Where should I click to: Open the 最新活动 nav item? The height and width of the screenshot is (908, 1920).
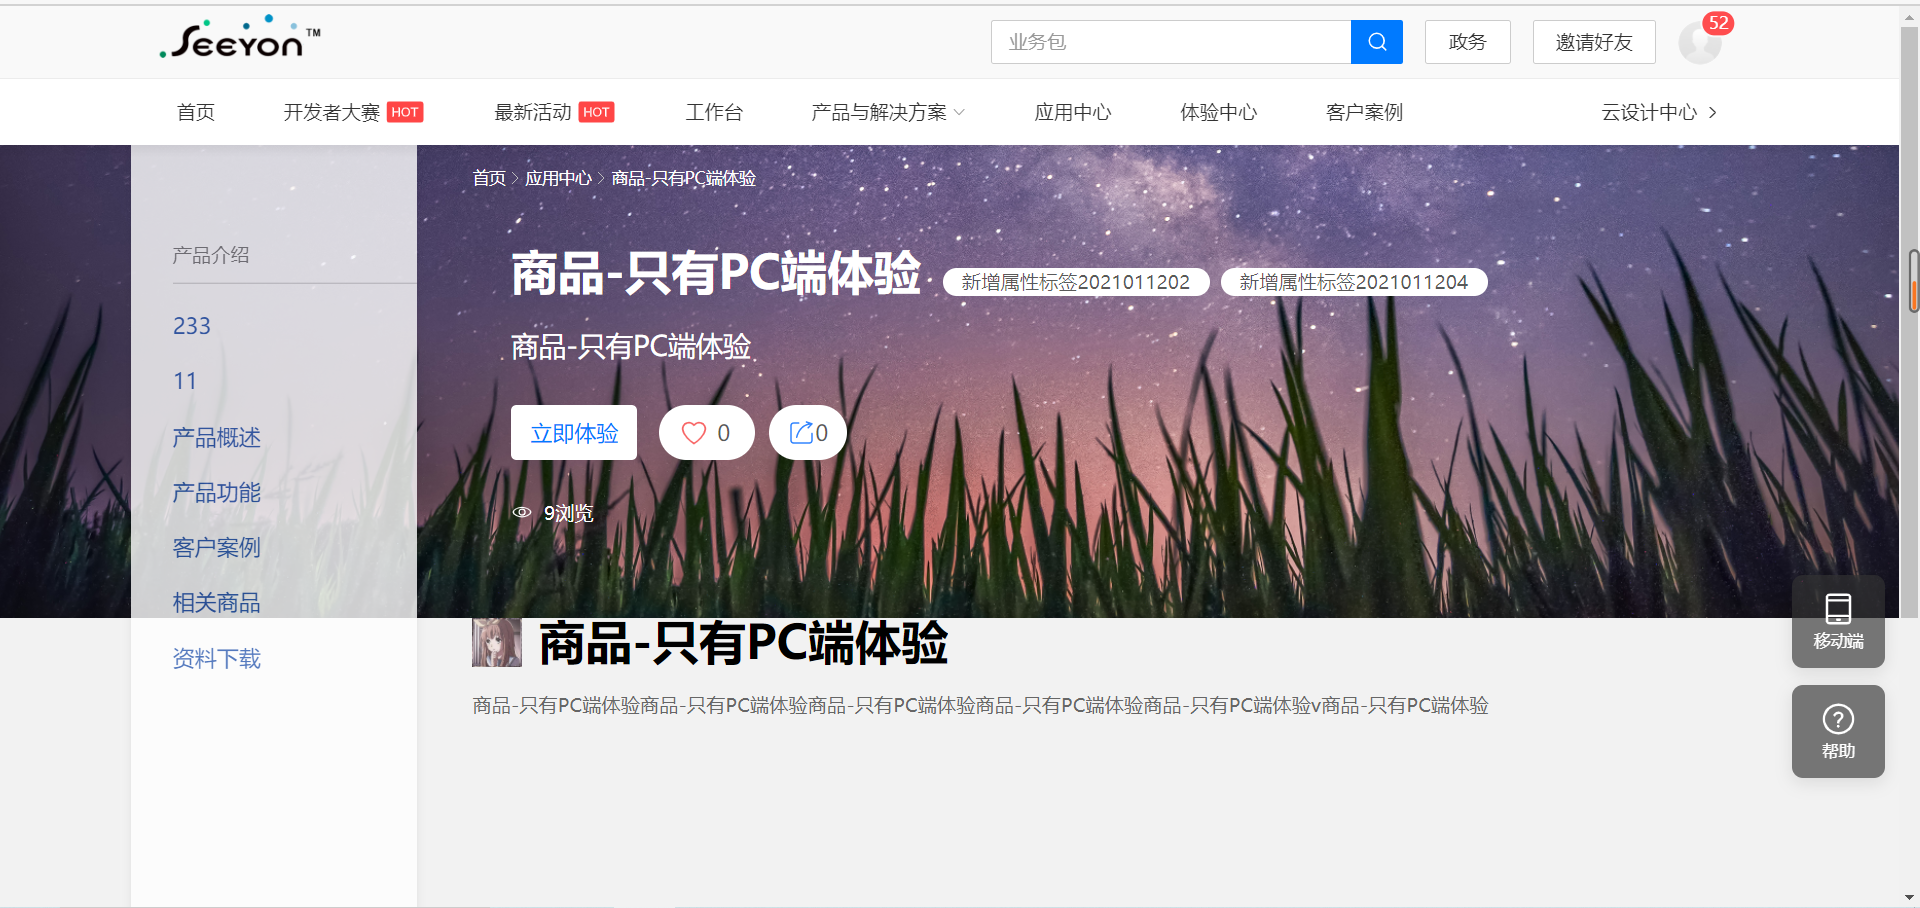(x=533, y=112)
